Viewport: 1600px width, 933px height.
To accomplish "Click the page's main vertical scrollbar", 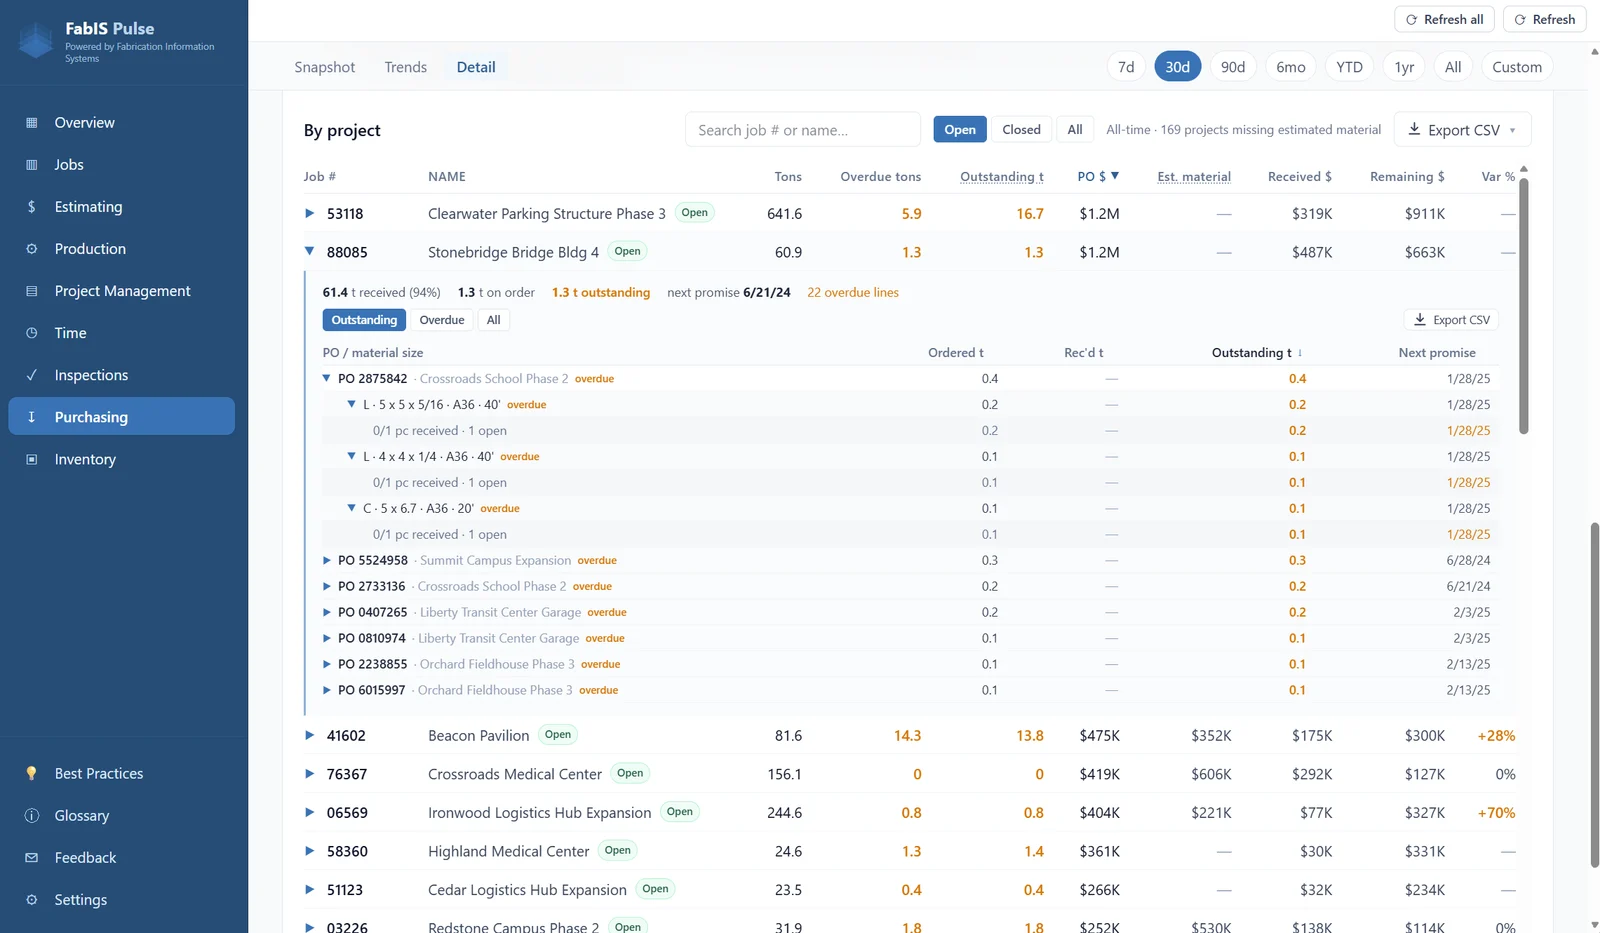I will click(1595, 694).
